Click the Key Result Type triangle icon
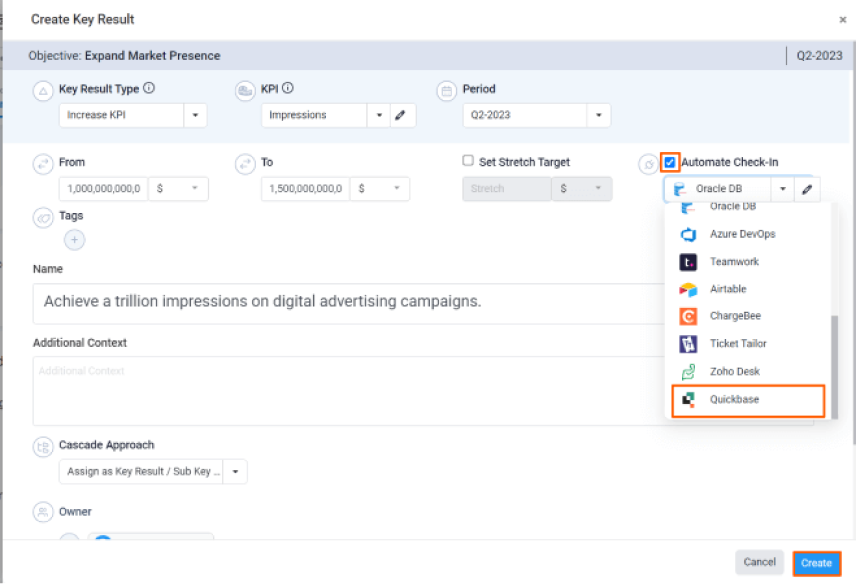 (43, 91)
